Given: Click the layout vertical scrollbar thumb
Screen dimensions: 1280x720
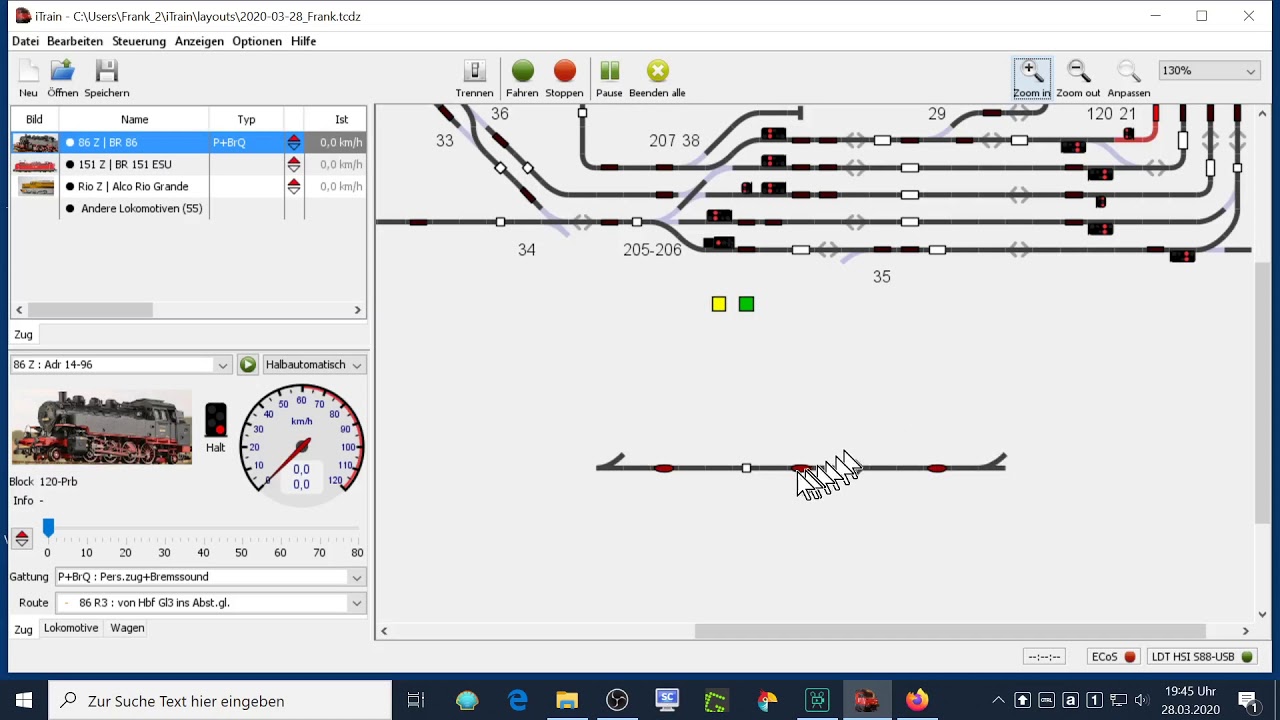Looking at the screenshot, I should 1262,394.
